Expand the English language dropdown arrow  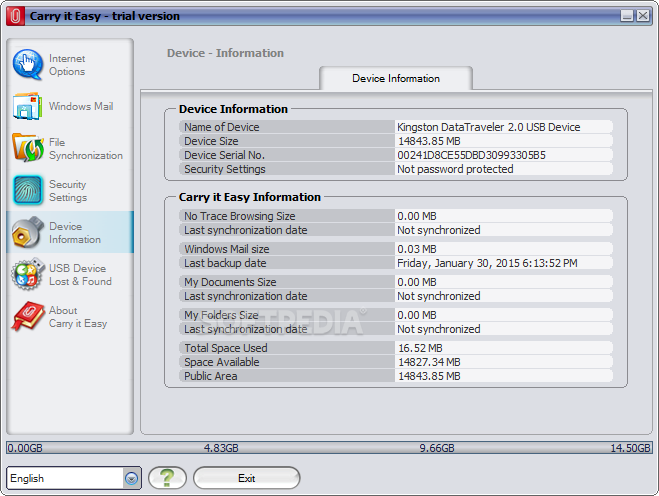[132, 478]
